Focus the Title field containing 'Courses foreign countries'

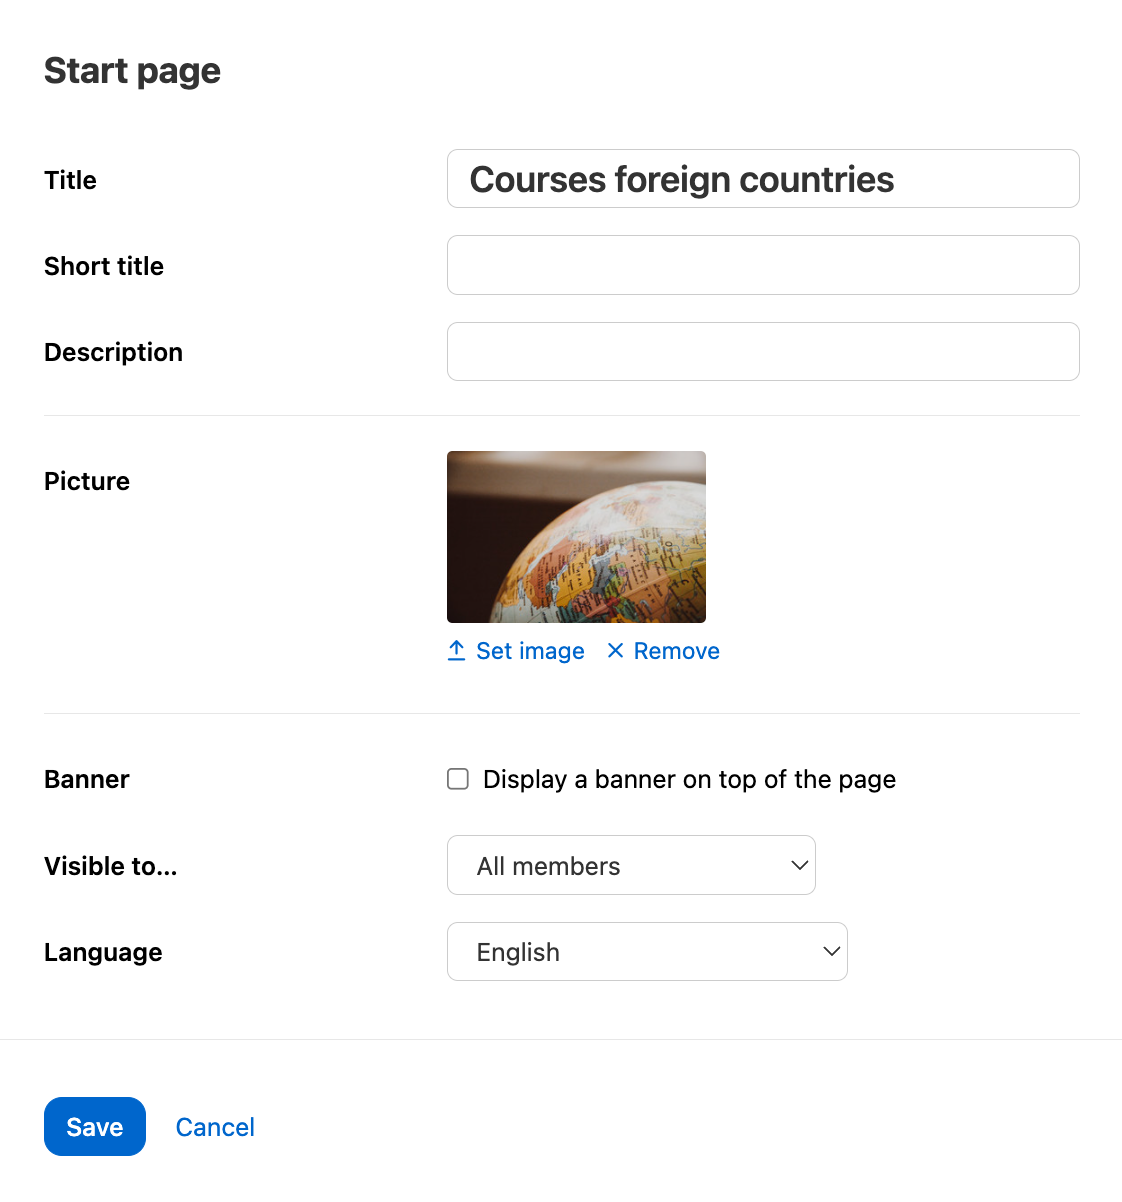[x=762, y=179]
